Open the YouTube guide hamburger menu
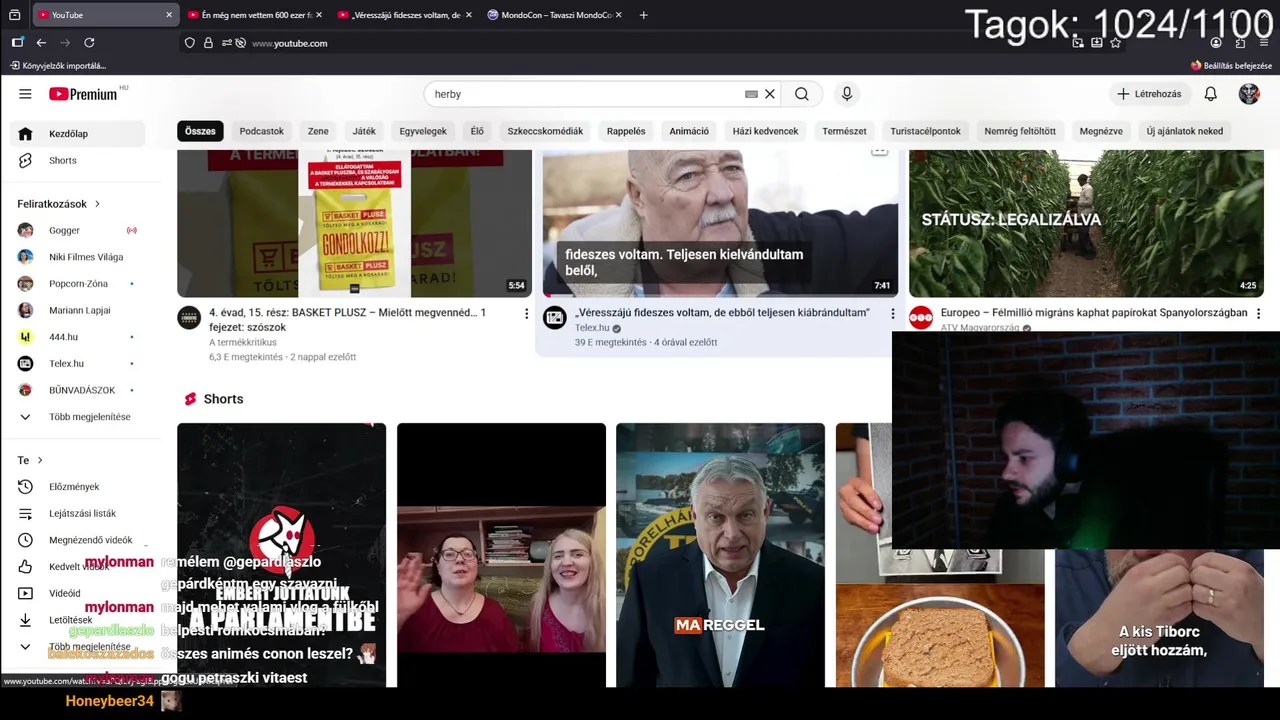Screen dimensions: 1280x720 [x=25, y=94]
